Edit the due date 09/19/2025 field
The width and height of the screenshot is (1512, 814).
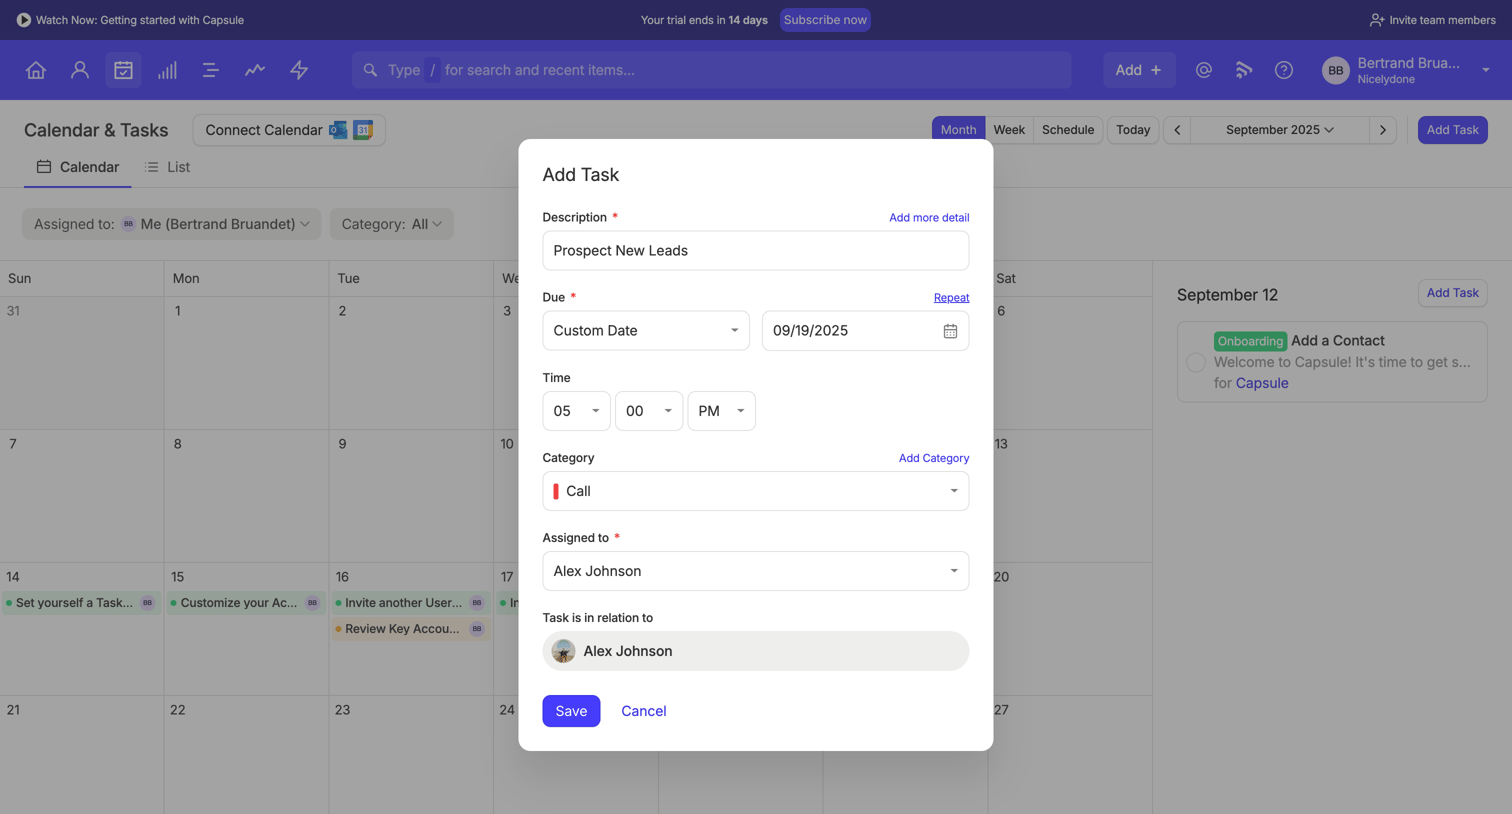point(865,331)
